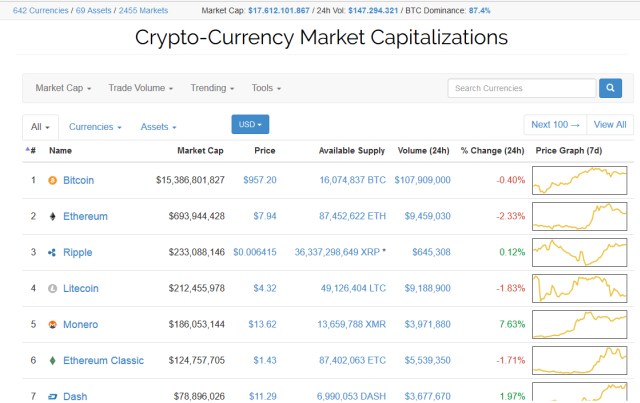The image size is (640, 403).
Task: Open Bitcoin 7-day price graph
Action: pos(580,180)
